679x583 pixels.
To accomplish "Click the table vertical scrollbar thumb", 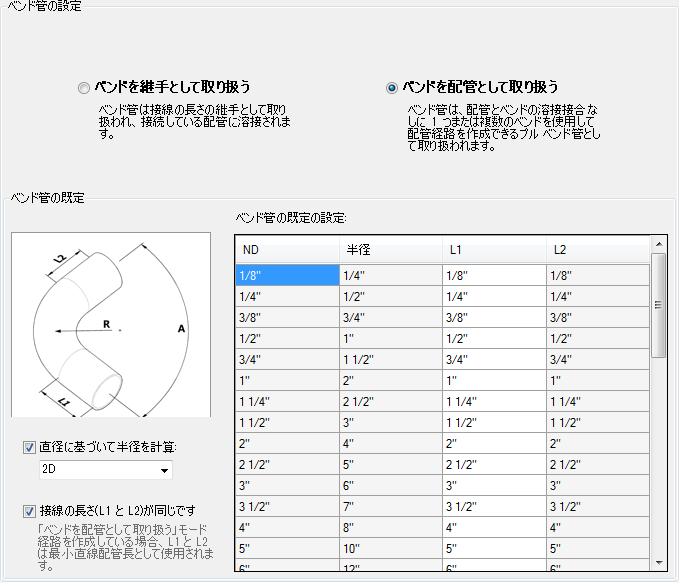I will pyautogui.click(x=659, y=305).
